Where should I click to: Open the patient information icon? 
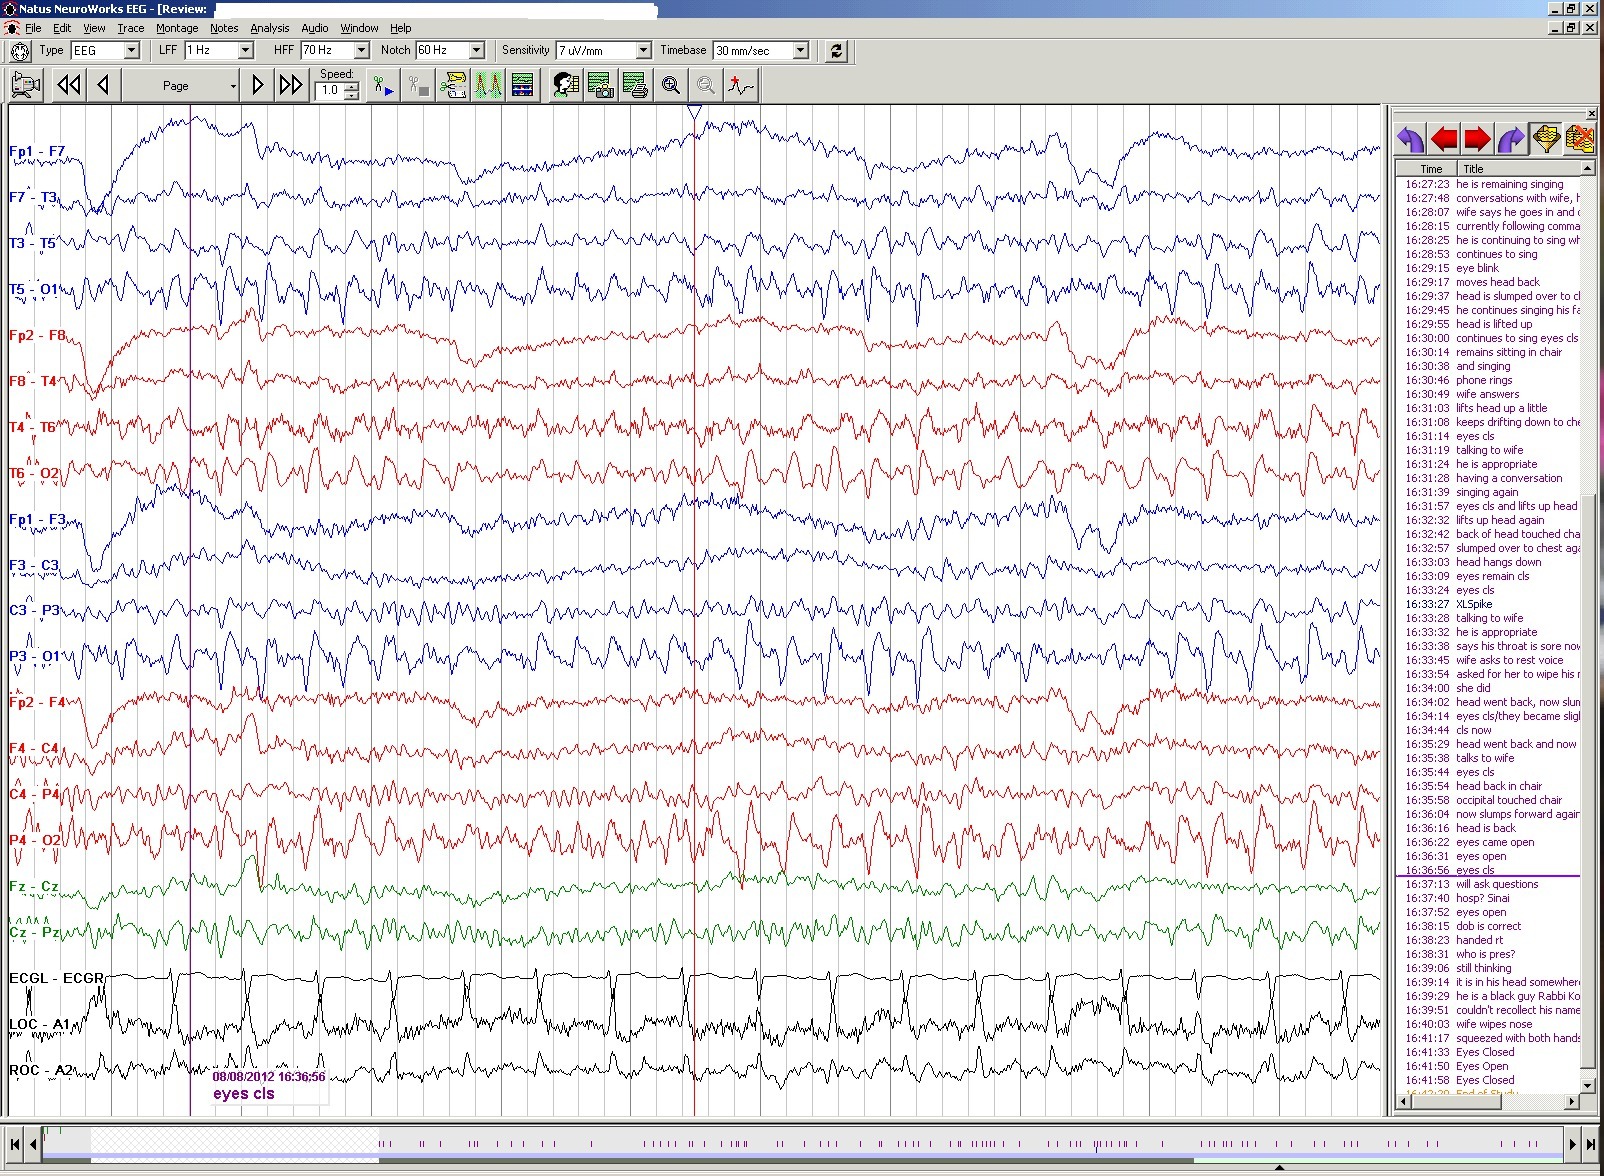coord(566,86)
